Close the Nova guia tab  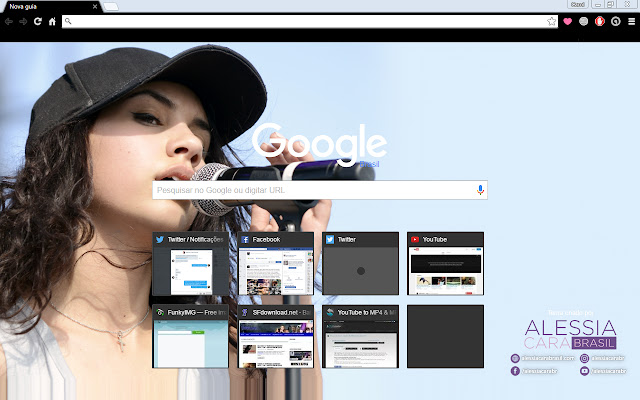pos(95,7)
